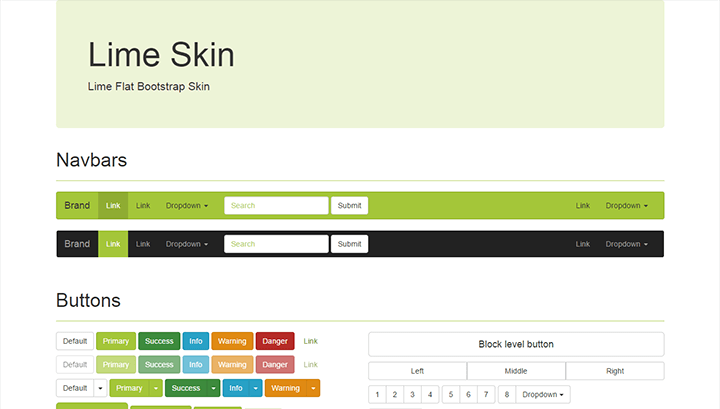Click toolbar button 3
Viewport: 720px width, 409px height.
(412, 394)
